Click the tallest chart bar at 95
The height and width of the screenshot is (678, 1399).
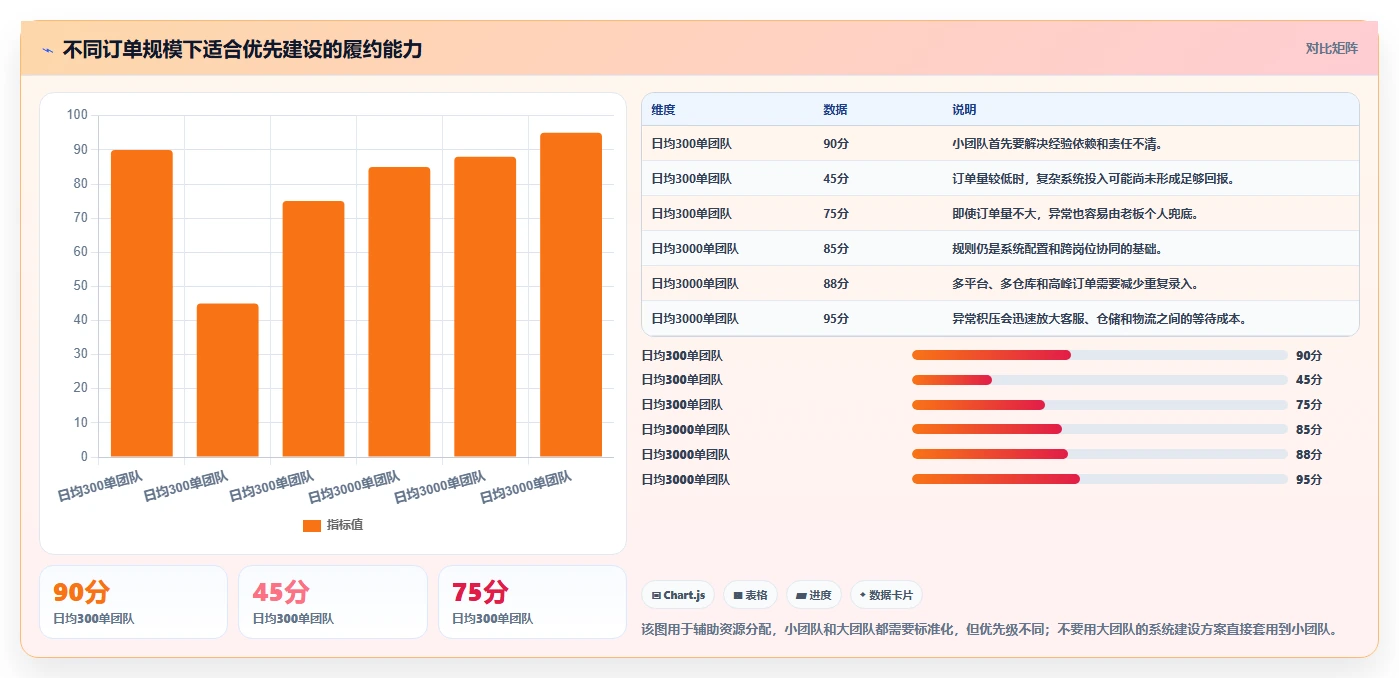(x=571, y=295)
